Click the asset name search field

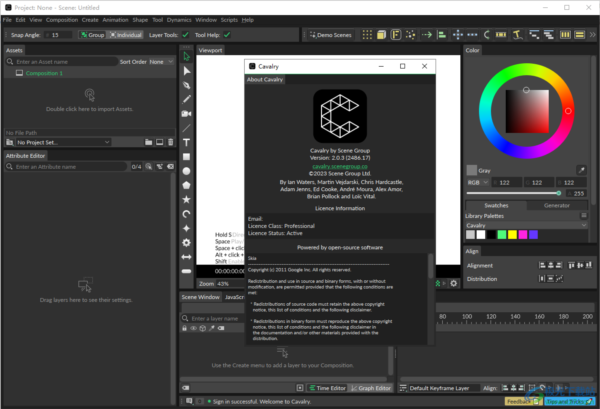[62, 62]
